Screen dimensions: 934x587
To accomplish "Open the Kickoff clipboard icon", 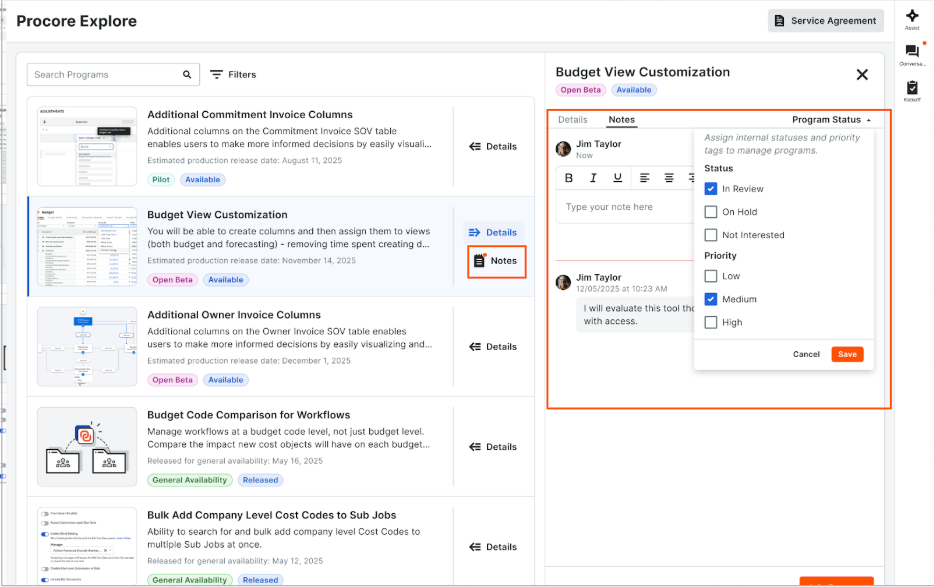I will pos(912,88).
